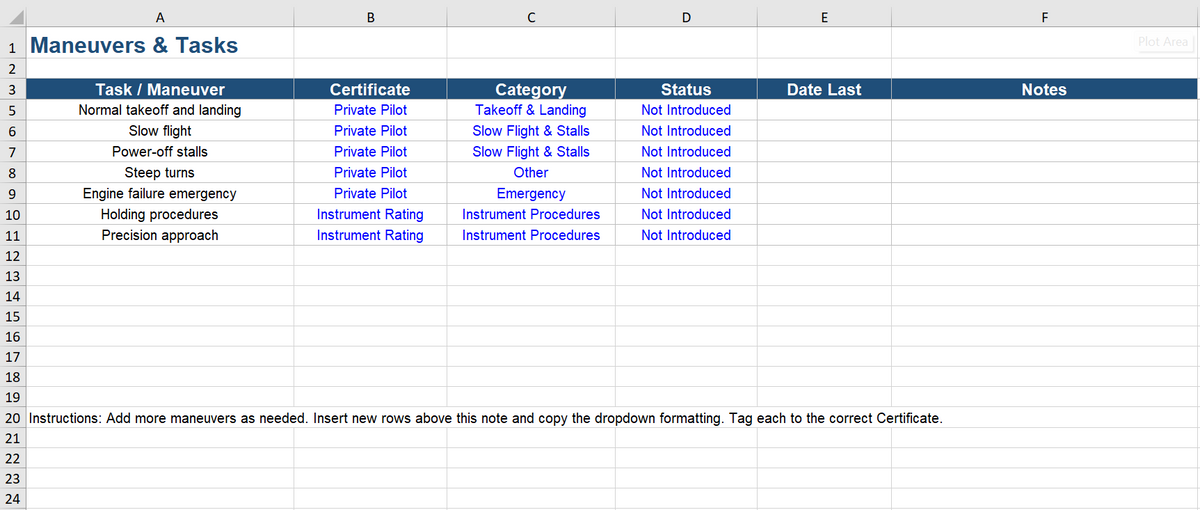The height and width of the screenshot is (510, 1200).
Task: Click Notes cell for Engine failure emergency
Action: click(x=1044, y=193)
